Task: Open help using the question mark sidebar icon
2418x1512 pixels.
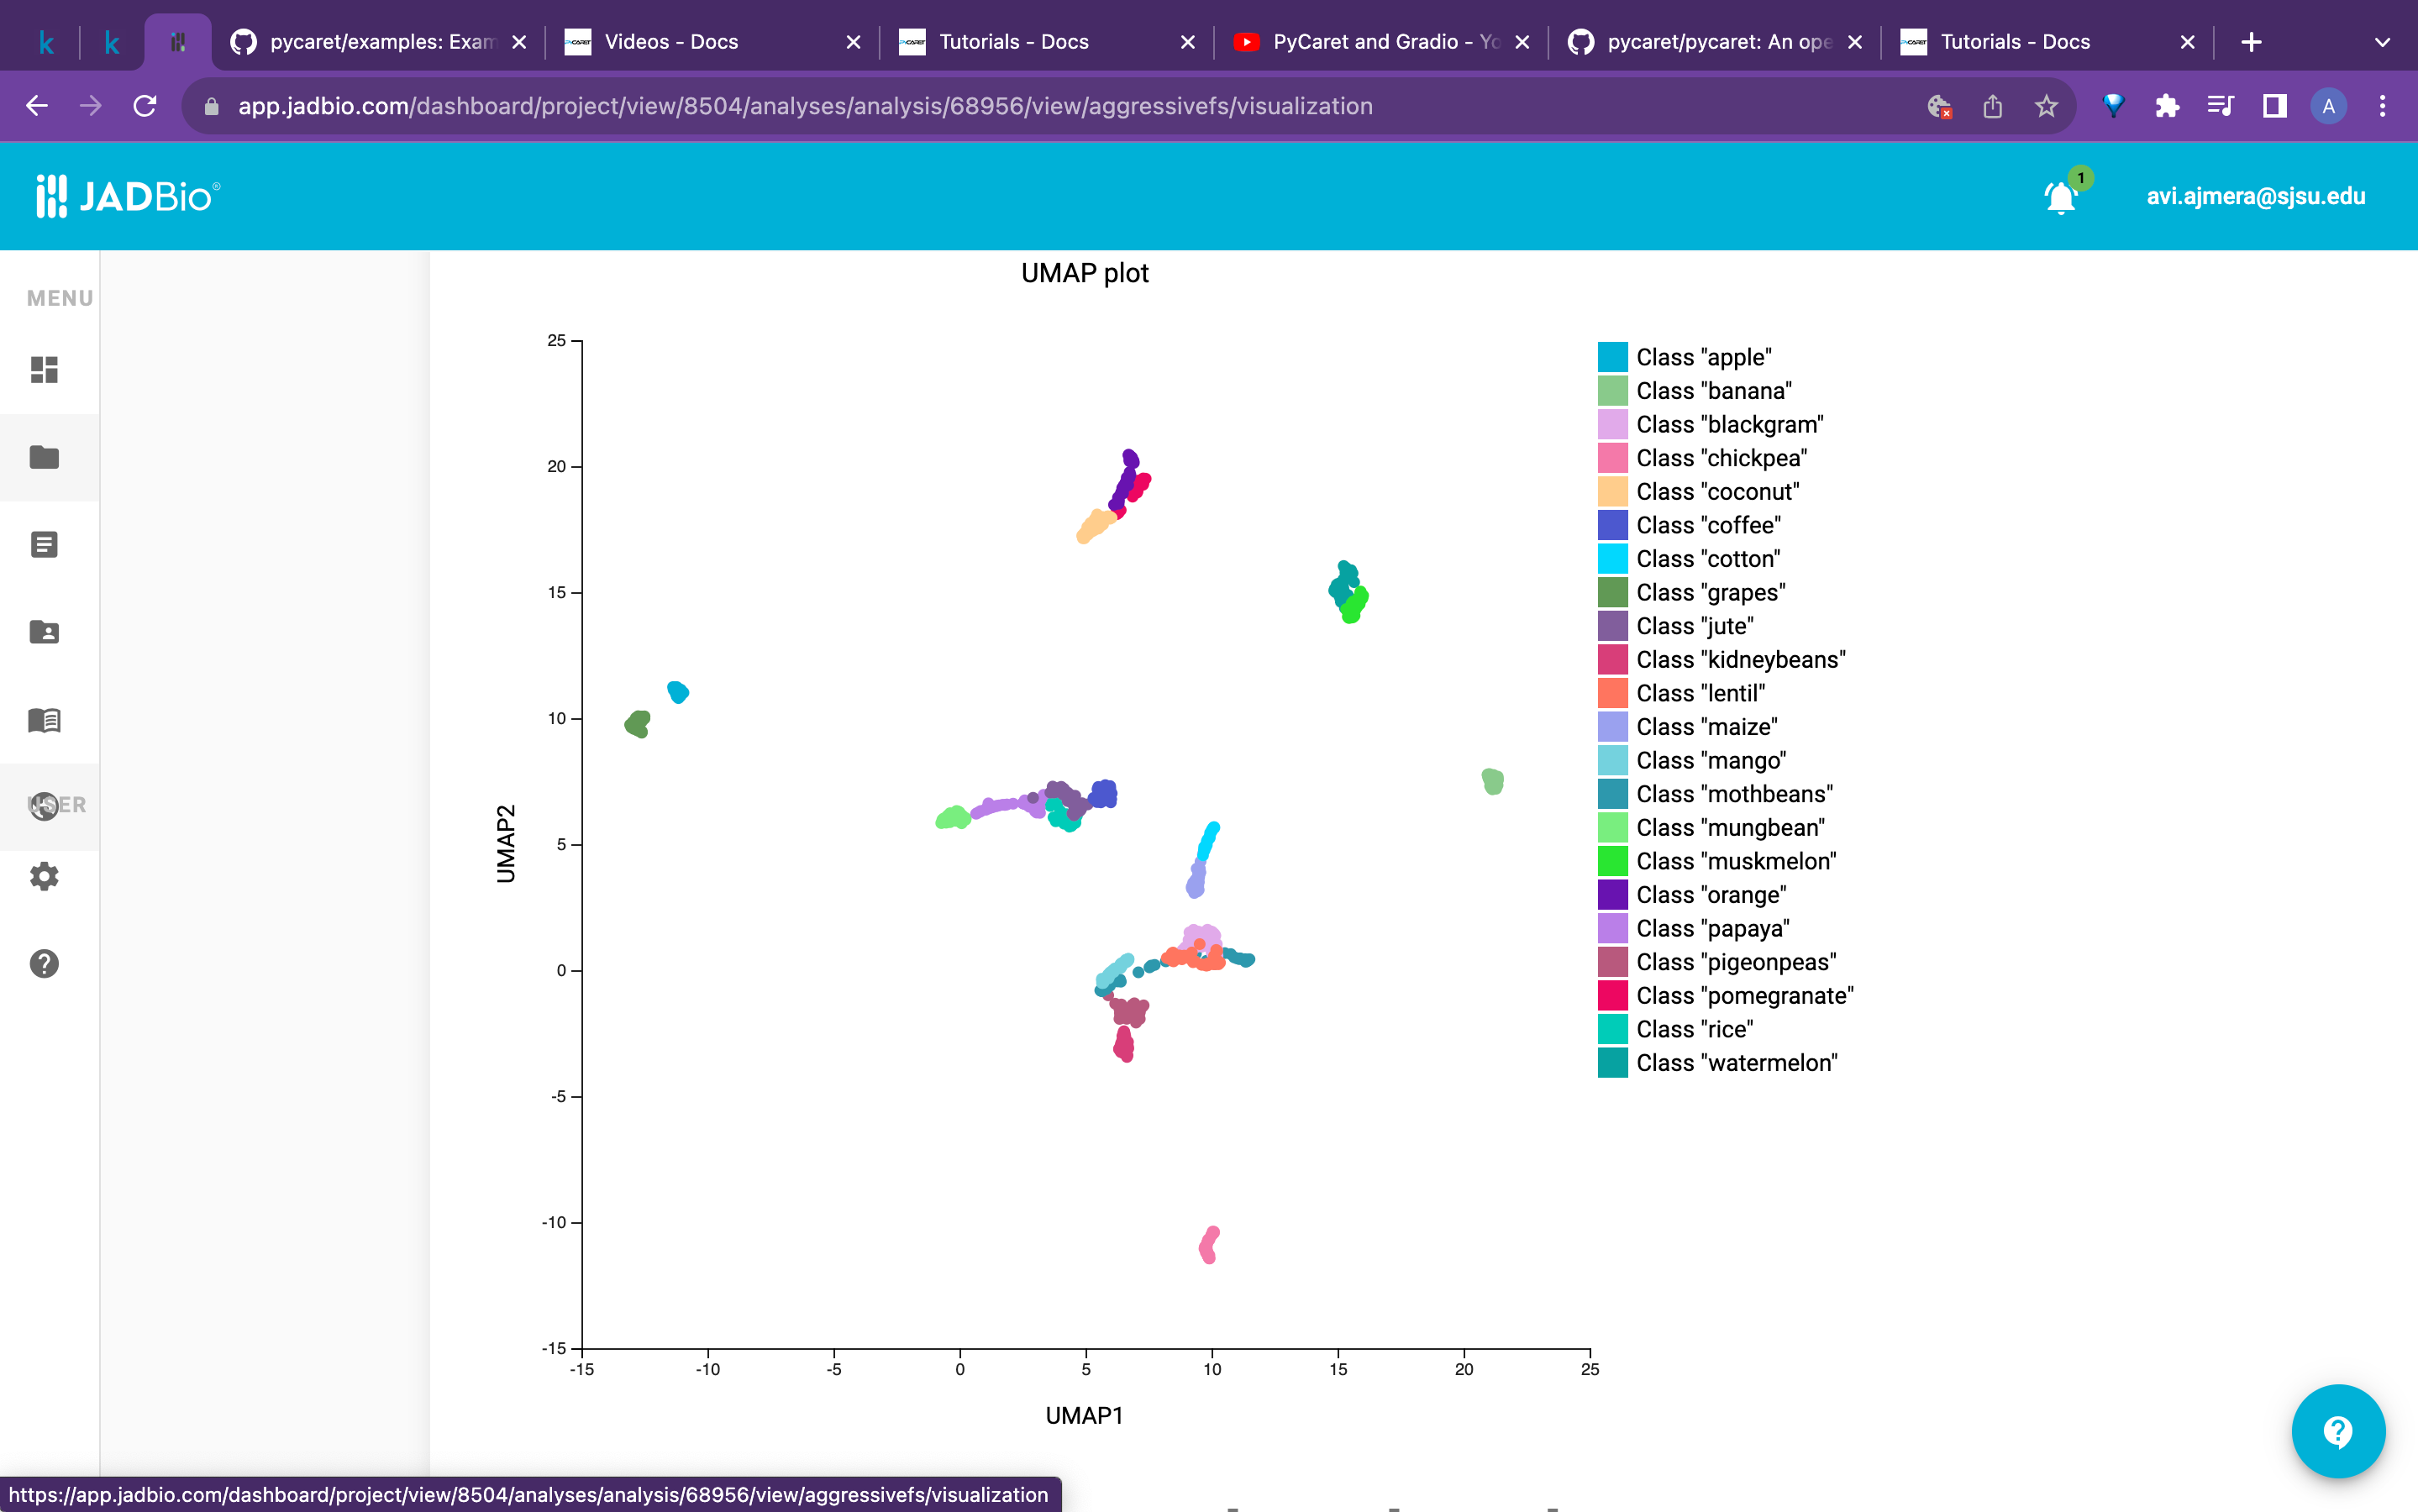Action: coord(44,963)
